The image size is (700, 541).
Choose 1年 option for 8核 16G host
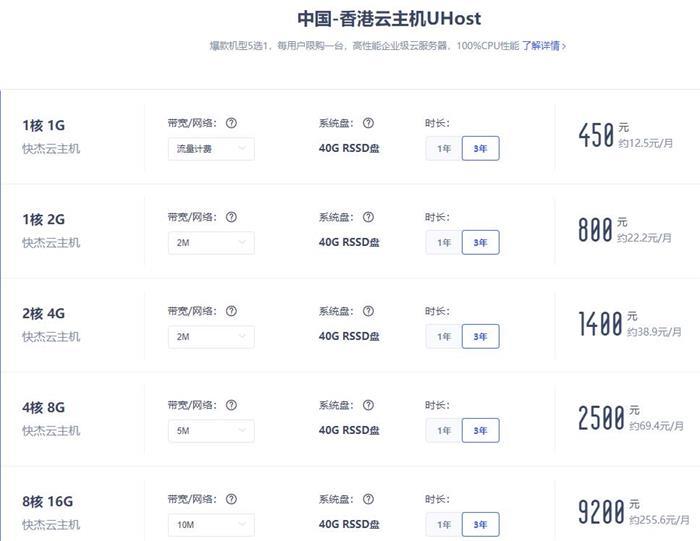point(444,525)
